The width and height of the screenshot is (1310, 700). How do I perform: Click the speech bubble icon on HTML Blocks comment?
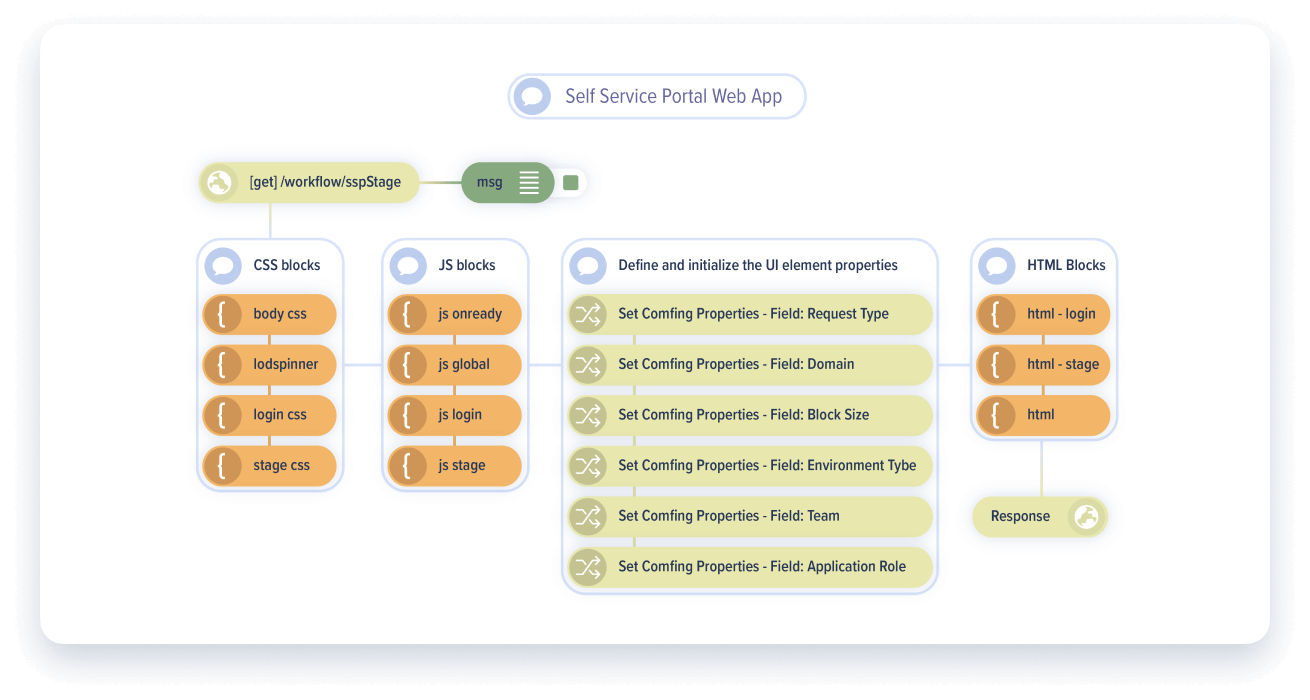[x=997, y=265]
